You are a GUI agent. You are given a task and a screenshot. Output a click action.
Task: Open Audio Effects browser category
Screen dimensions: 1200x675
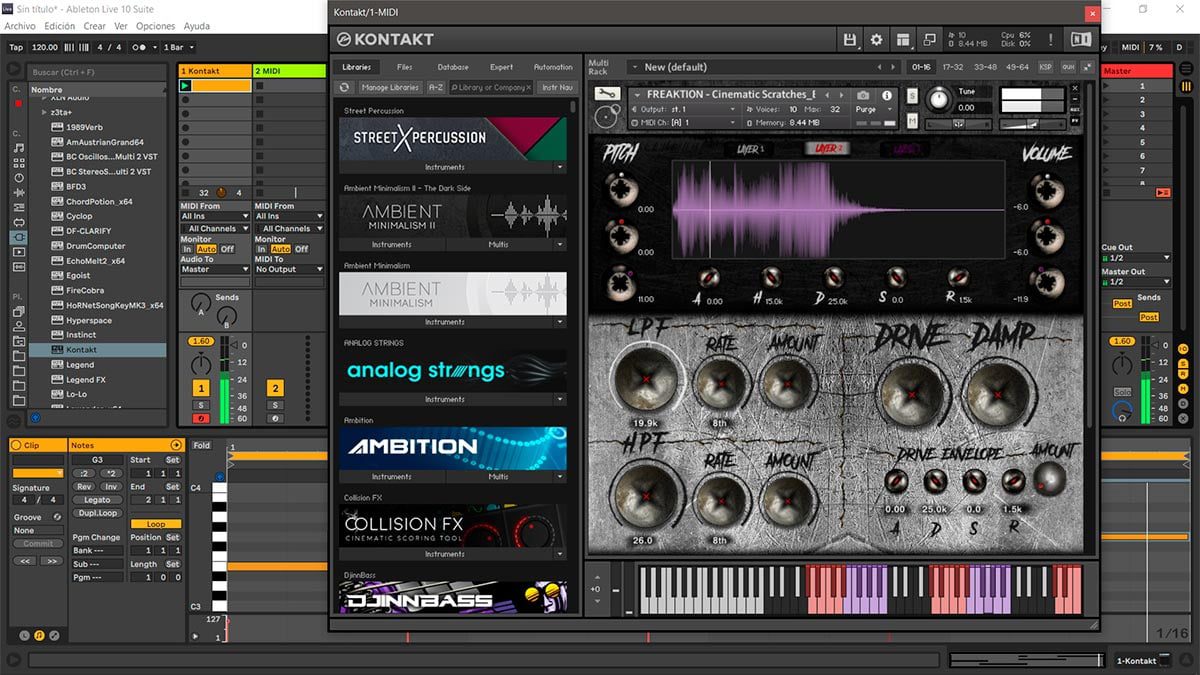(20, 192)
